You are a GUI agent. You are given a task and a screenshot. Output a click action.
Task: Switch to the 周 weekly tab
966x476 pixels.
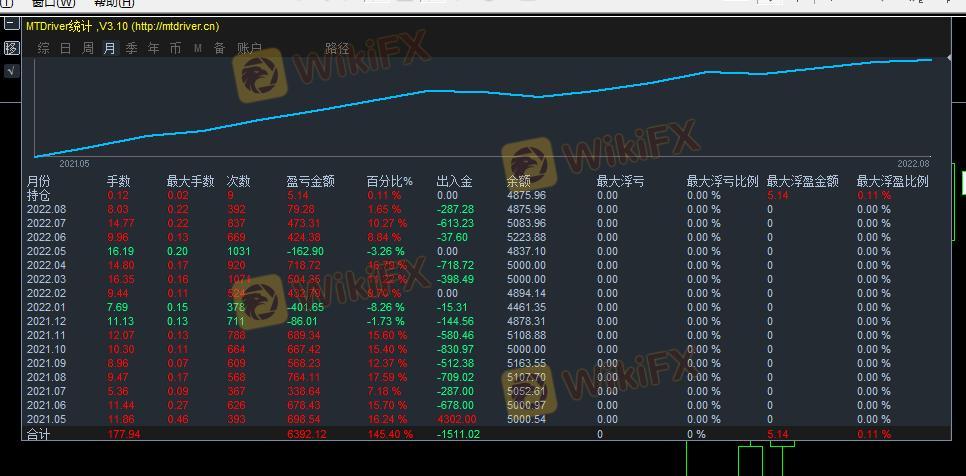point(87,48)
